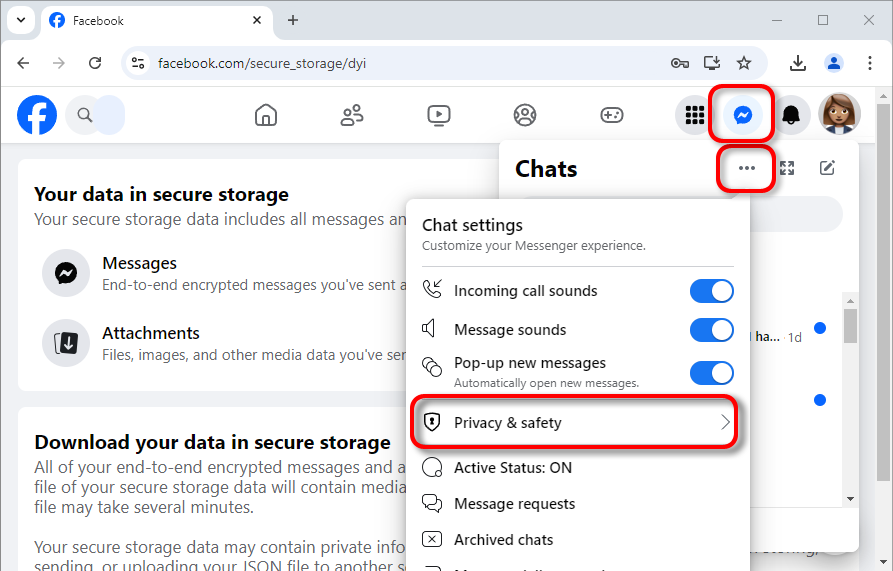Open the Facebook apps grid menu
This screenshot has height=571, width=893.
tap(694, 115)
